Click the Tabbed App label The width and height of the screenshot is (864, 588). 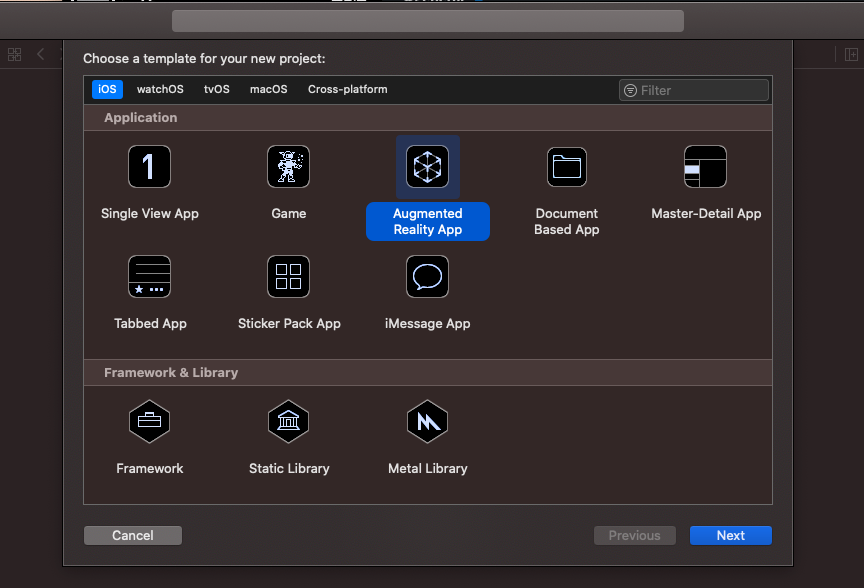(x=150, y=323)
